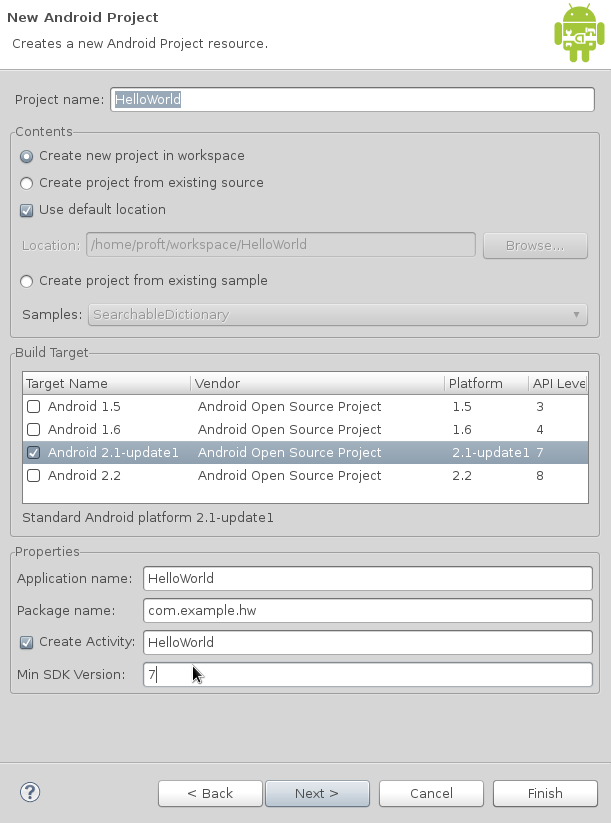Enable Android 2.2 build target checkbox

(34, 476)
